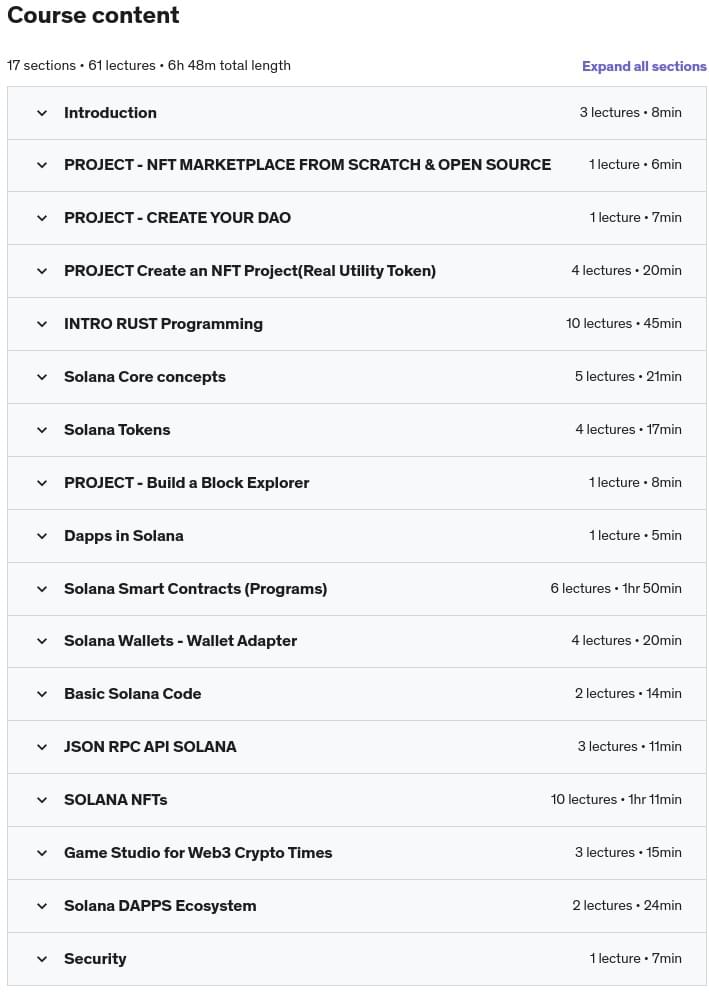
Task: Click chevron beside PROJECT - CREATE YOUR DAO
Action: pos(42,218)
